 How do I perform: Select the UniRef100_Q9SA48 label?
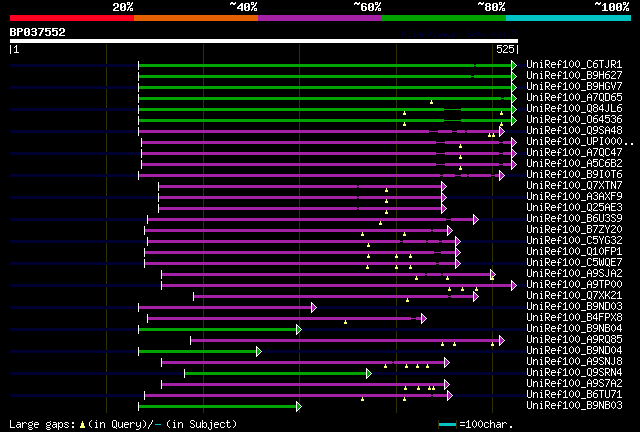click(x=574, y=131)
